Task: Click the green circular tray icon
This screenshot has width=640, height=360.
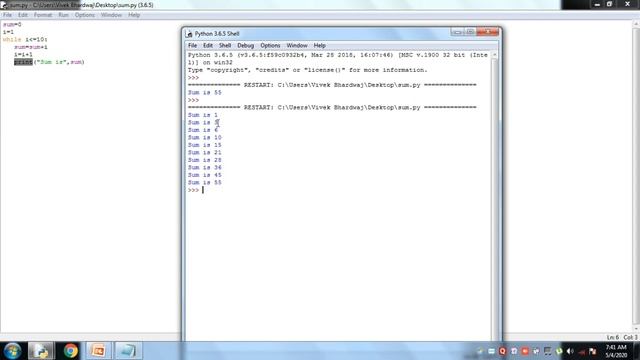Action: pyautogui.click(x=559, y=351)
